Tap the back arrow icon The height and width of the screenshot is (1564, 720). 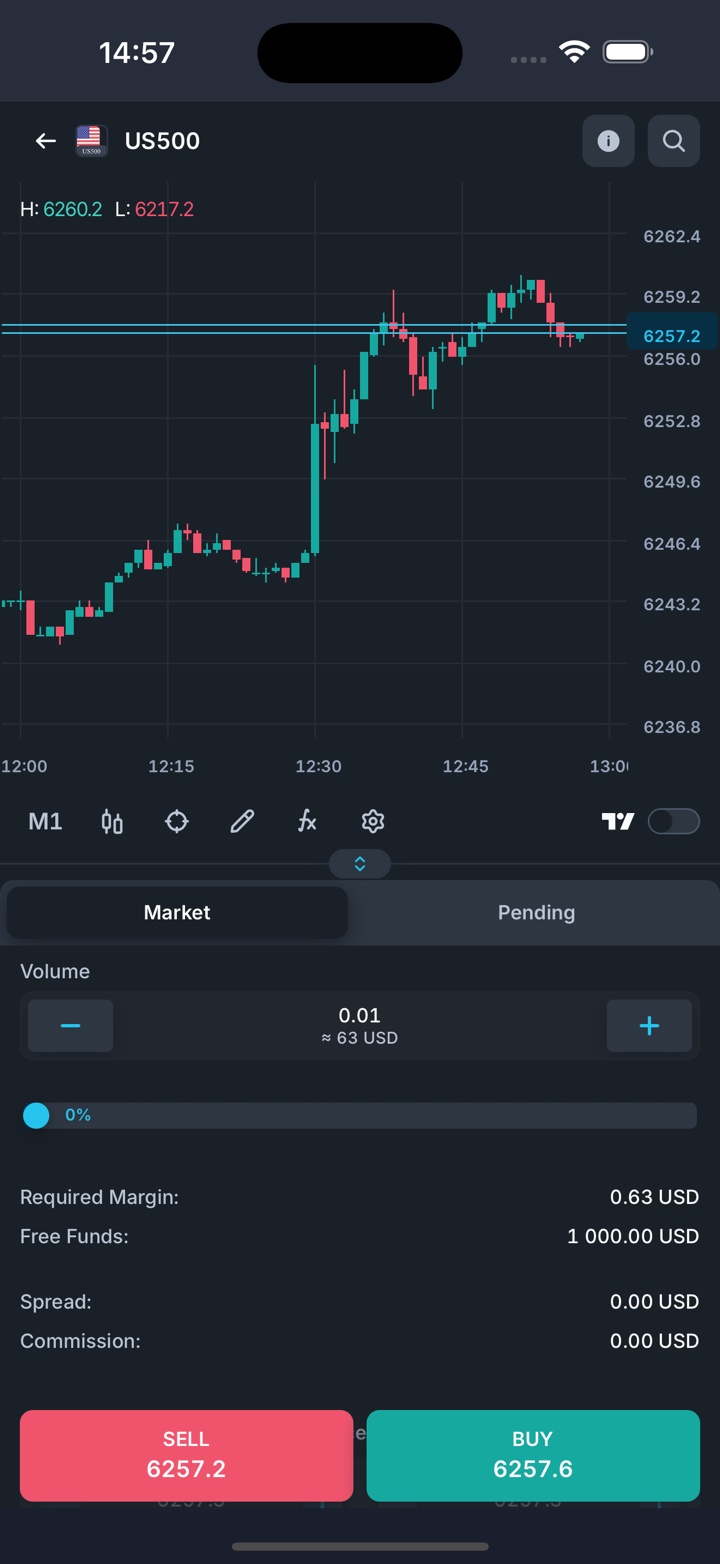tap(45, 141)
